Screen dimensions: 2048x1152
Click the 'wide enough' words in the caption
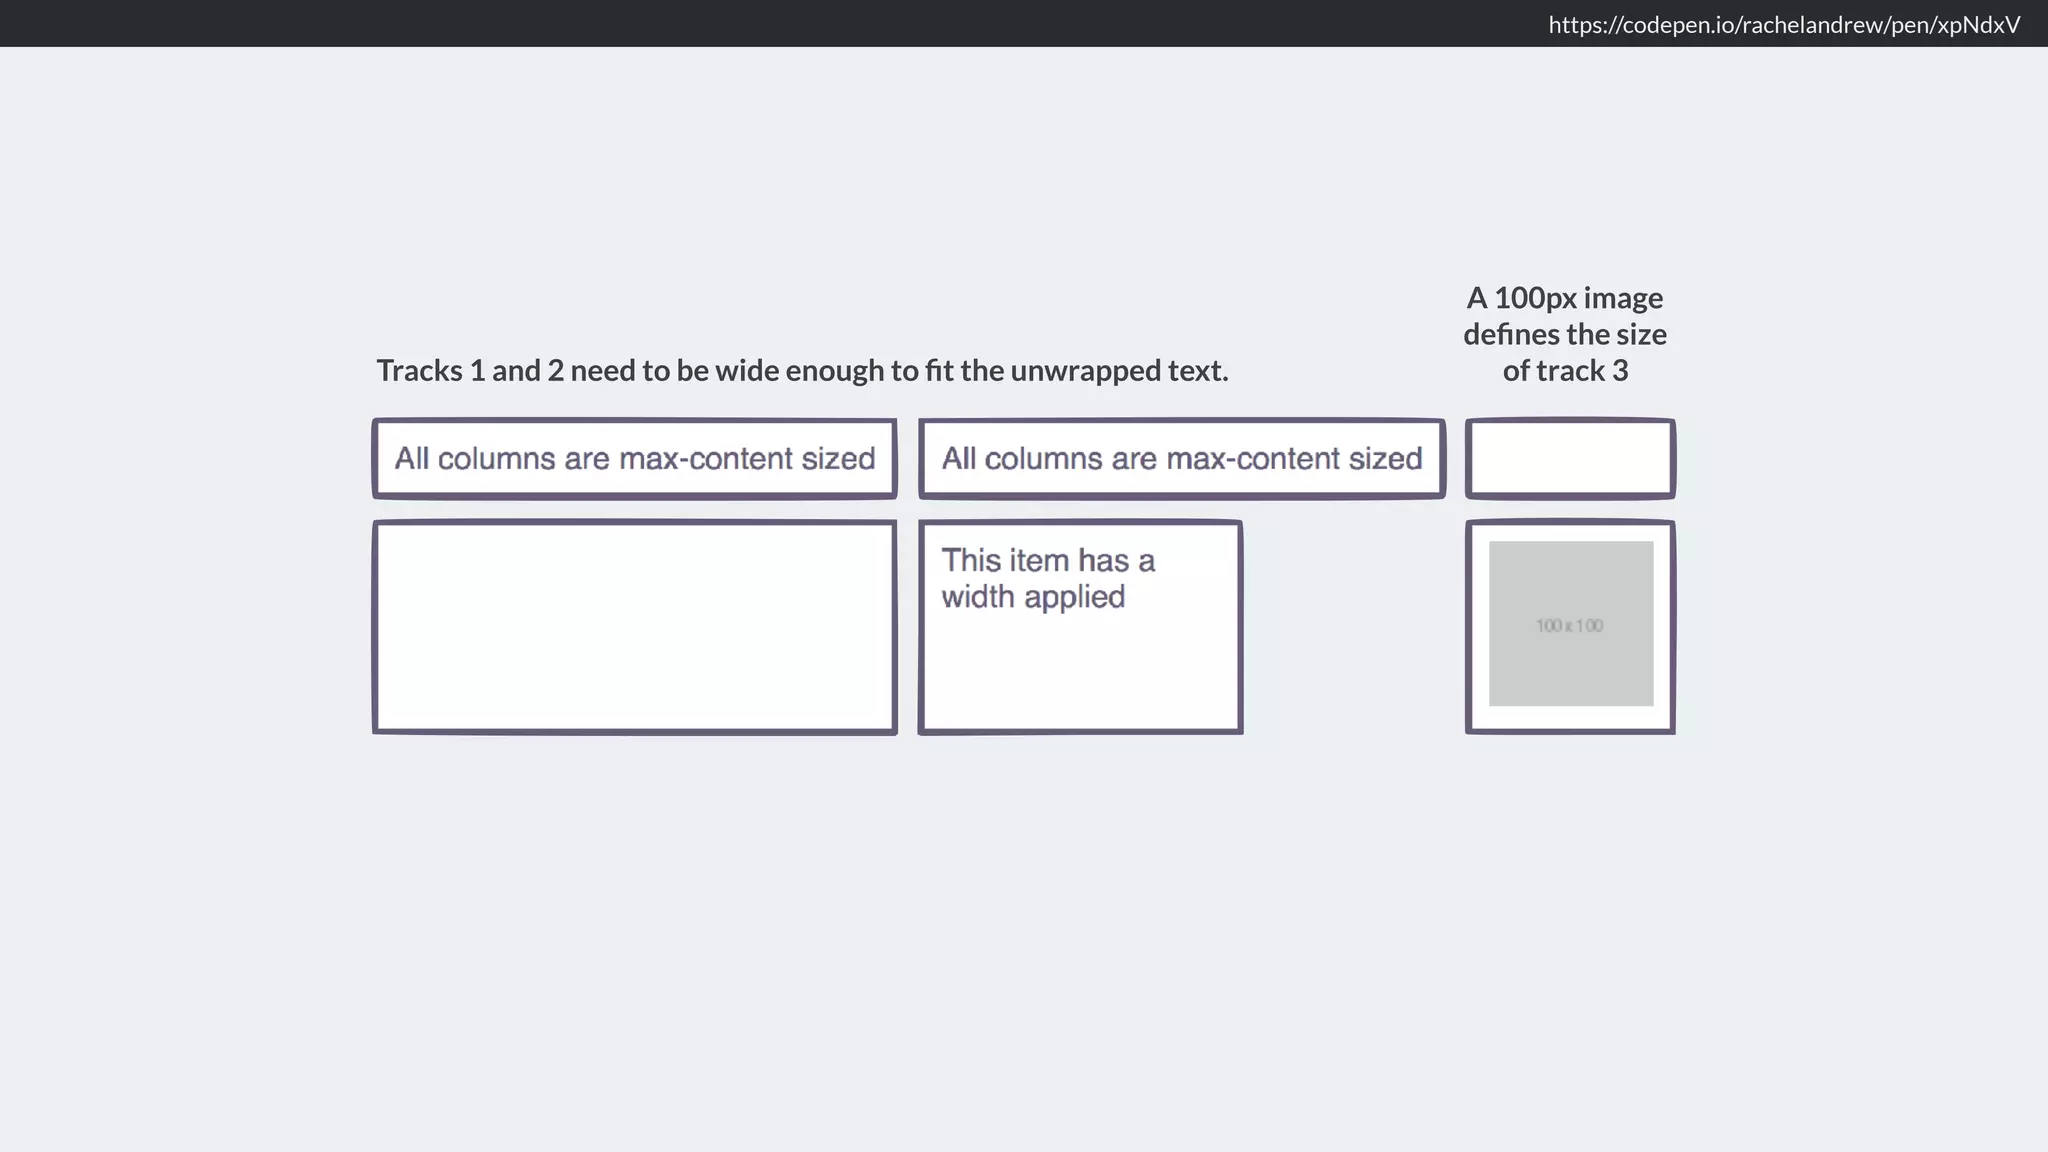pos(799,371)
